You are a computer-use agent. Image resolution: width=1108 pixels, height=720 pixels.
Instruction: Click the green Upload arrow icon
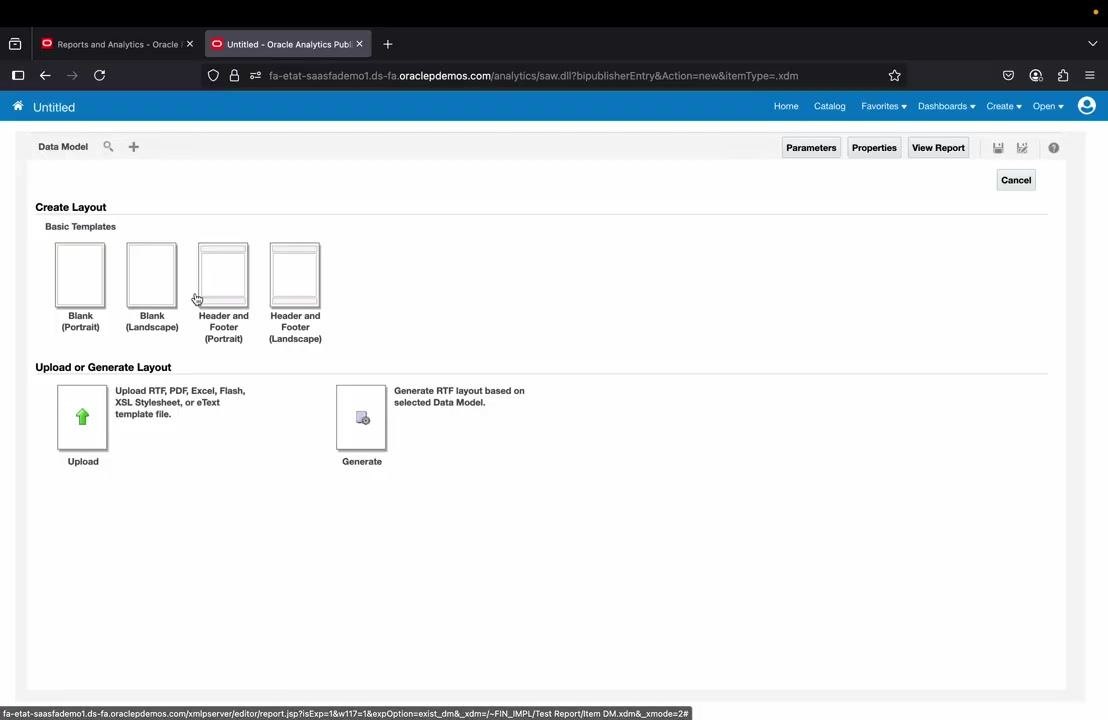[x=82, y=417]
